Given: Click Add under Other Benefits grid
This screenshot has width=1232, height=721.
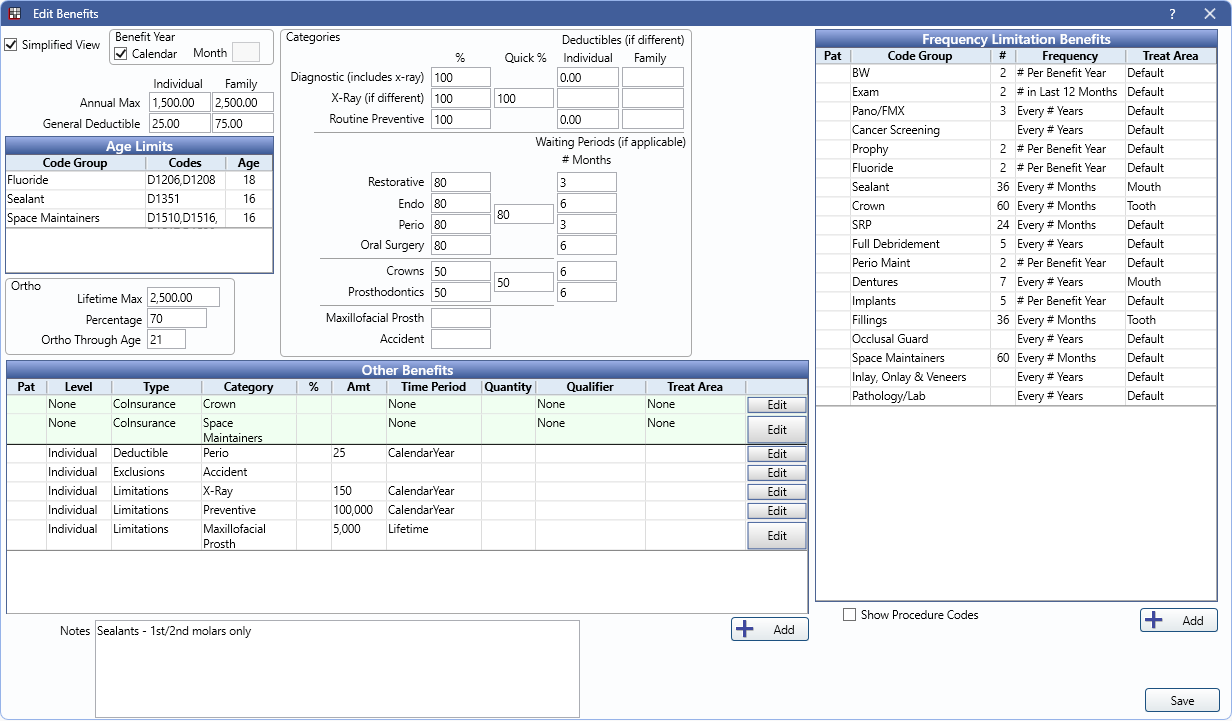Looking at the screenshot, I should tap(769, 629).
